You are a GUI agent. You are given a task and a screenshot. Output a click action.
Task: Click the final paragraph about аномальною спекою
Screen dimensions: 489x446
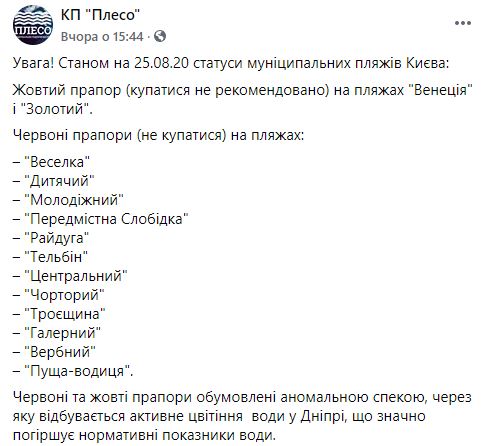(242, 416)
